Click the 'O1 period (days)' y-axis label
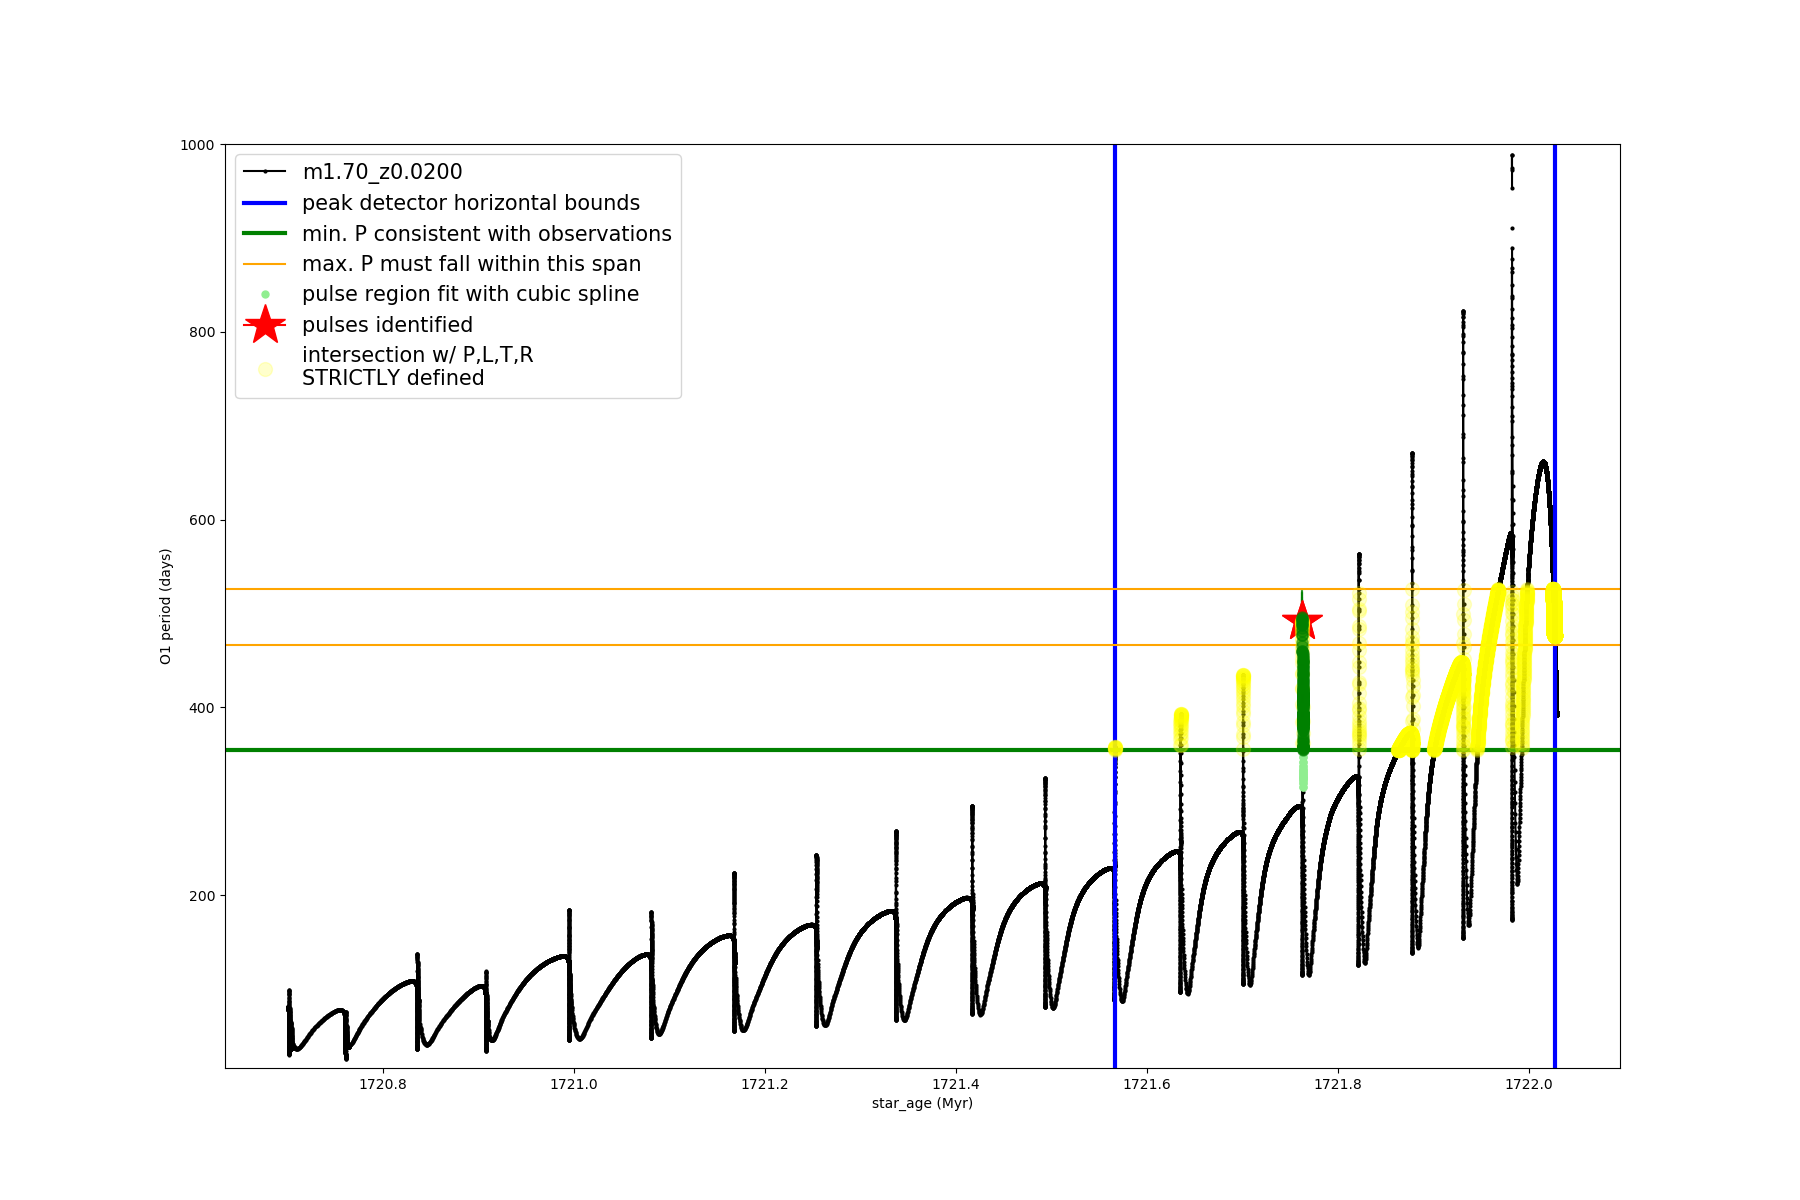 click(x=166, y=606)
